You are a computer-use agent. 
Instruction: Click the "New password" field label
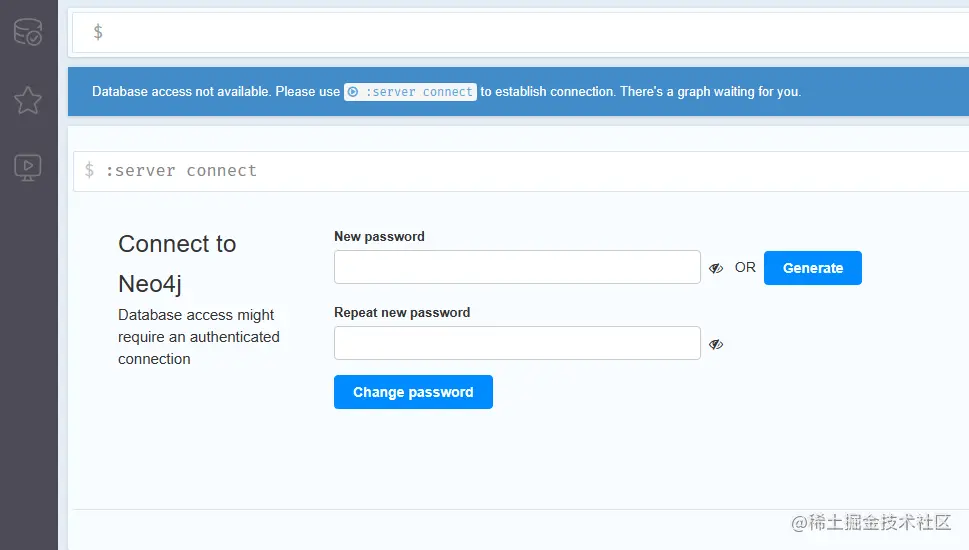click(379, 237)
